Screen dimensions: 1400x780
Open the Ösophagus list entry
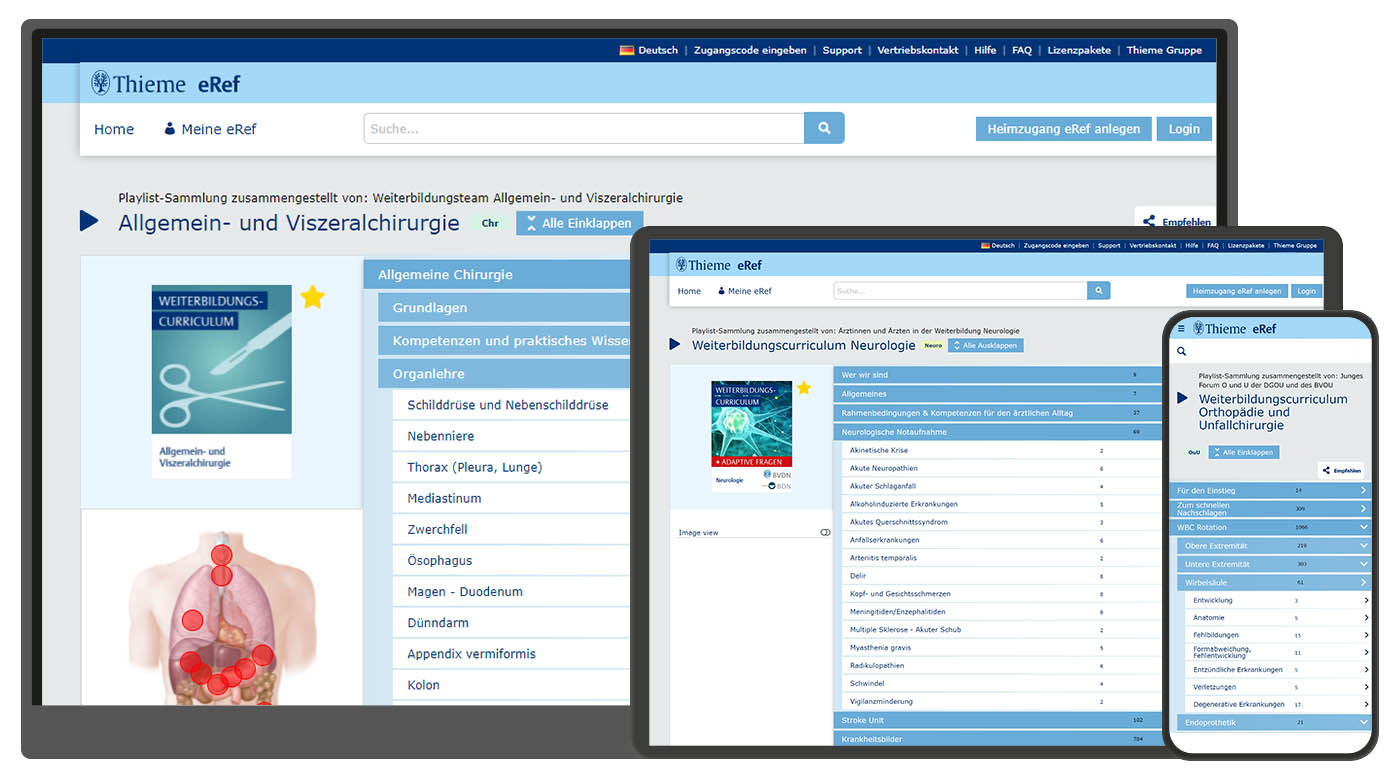(511, 561)
